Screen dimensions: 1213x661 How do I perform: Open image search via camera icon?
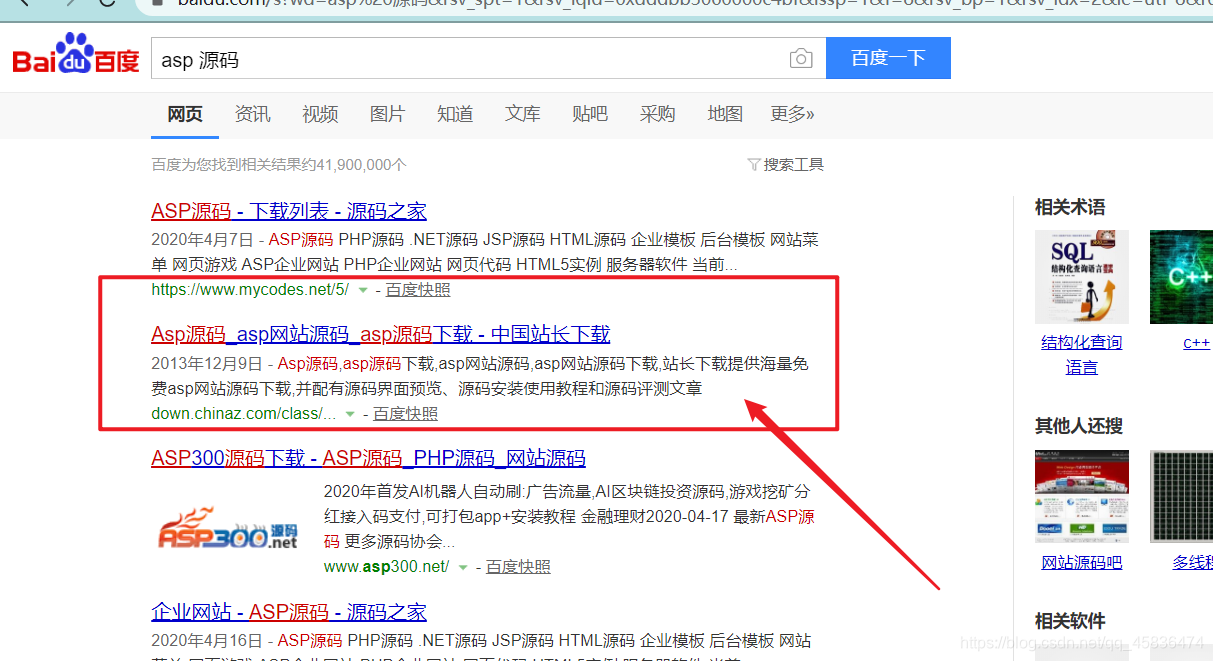pyautogui.click(x=800, y=59)
